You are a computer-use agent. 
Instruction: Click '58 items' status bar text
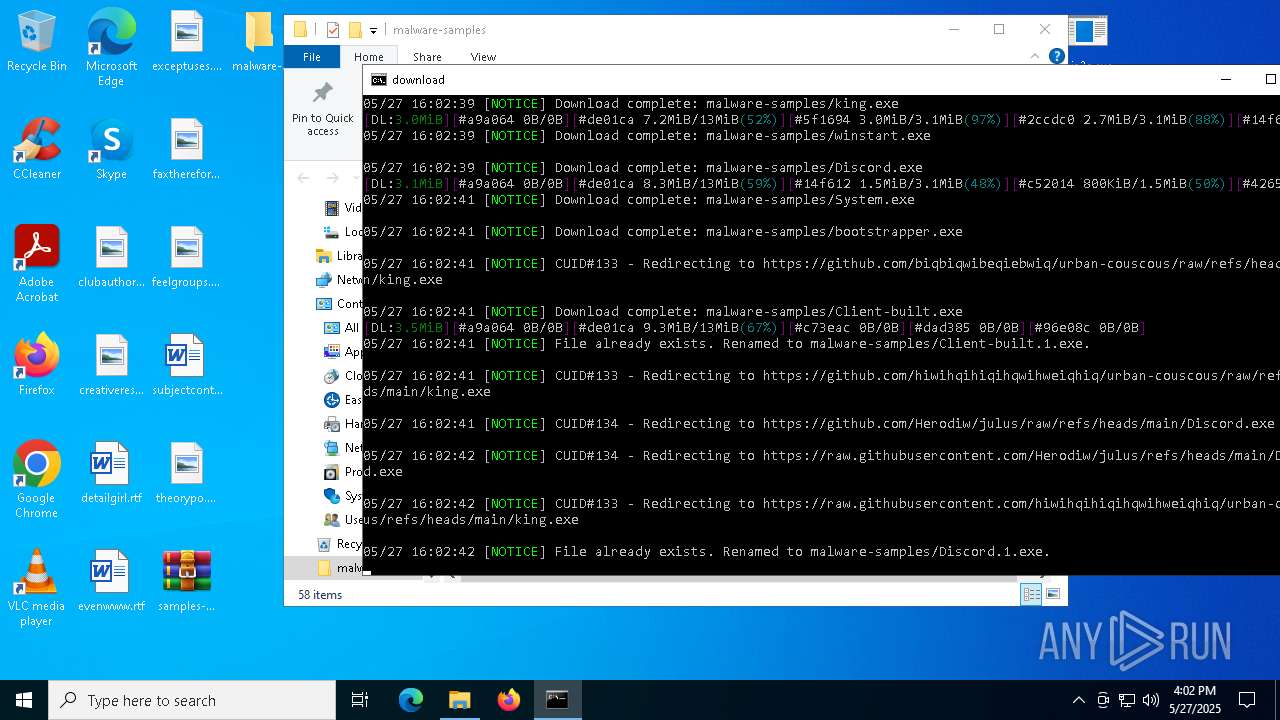320,594
